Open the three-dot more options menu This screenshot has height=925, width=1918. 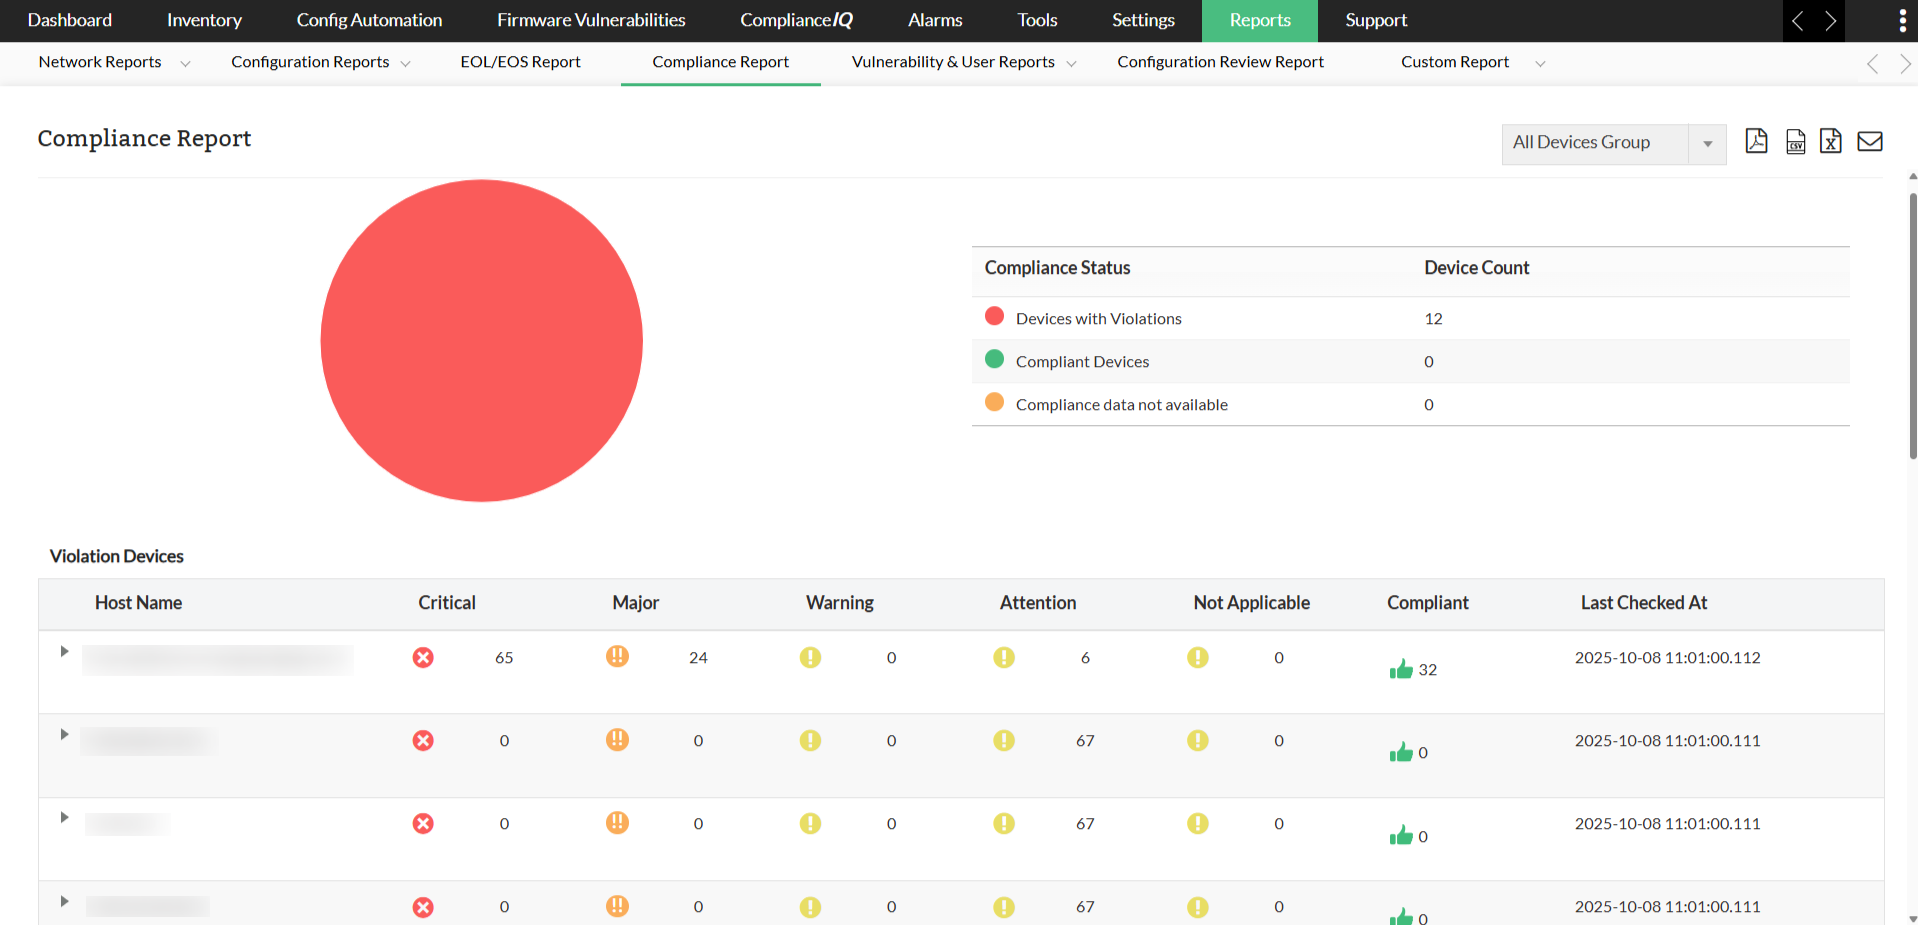pyautogui.click(x=1902, y=21)
